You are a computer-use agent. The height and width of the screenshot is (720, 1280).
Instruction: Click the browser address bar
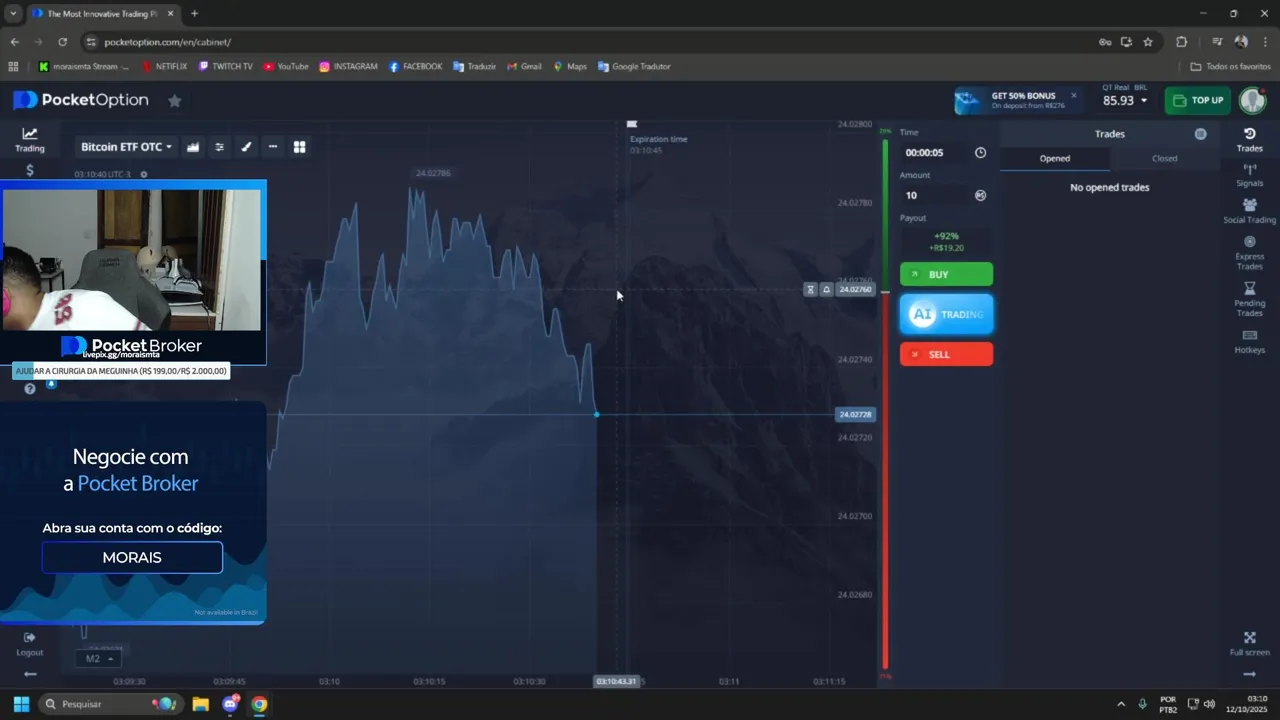[x=590, y=42]
